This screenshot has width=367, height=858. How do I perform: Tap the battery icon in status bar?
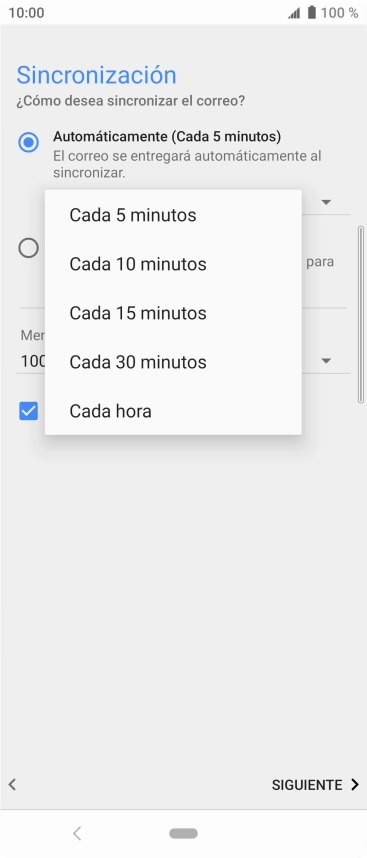point(312,13)
